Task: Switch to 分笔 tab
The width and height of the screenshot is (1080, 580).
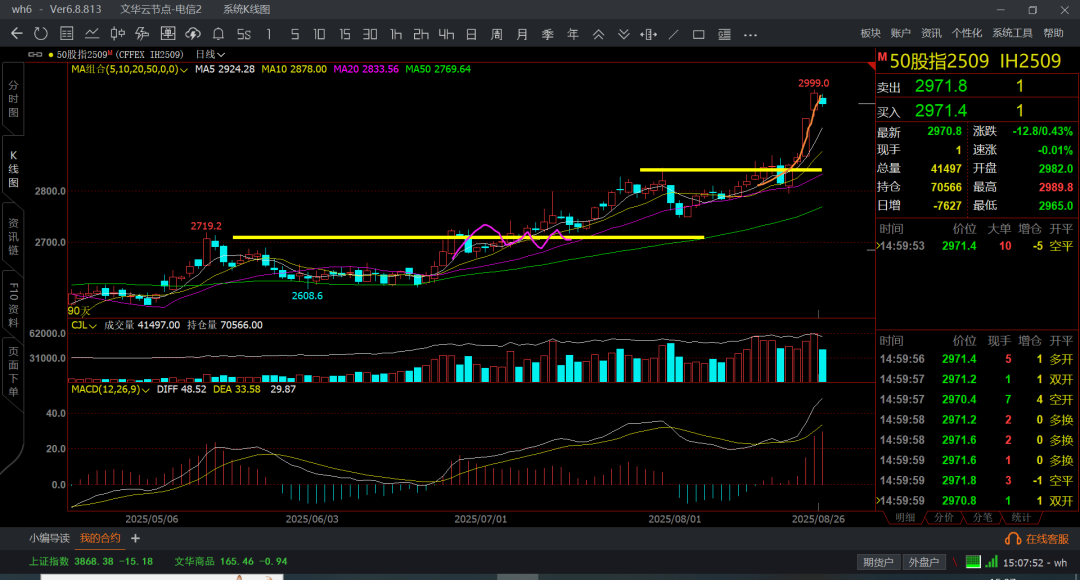Action: click(982, 517)
